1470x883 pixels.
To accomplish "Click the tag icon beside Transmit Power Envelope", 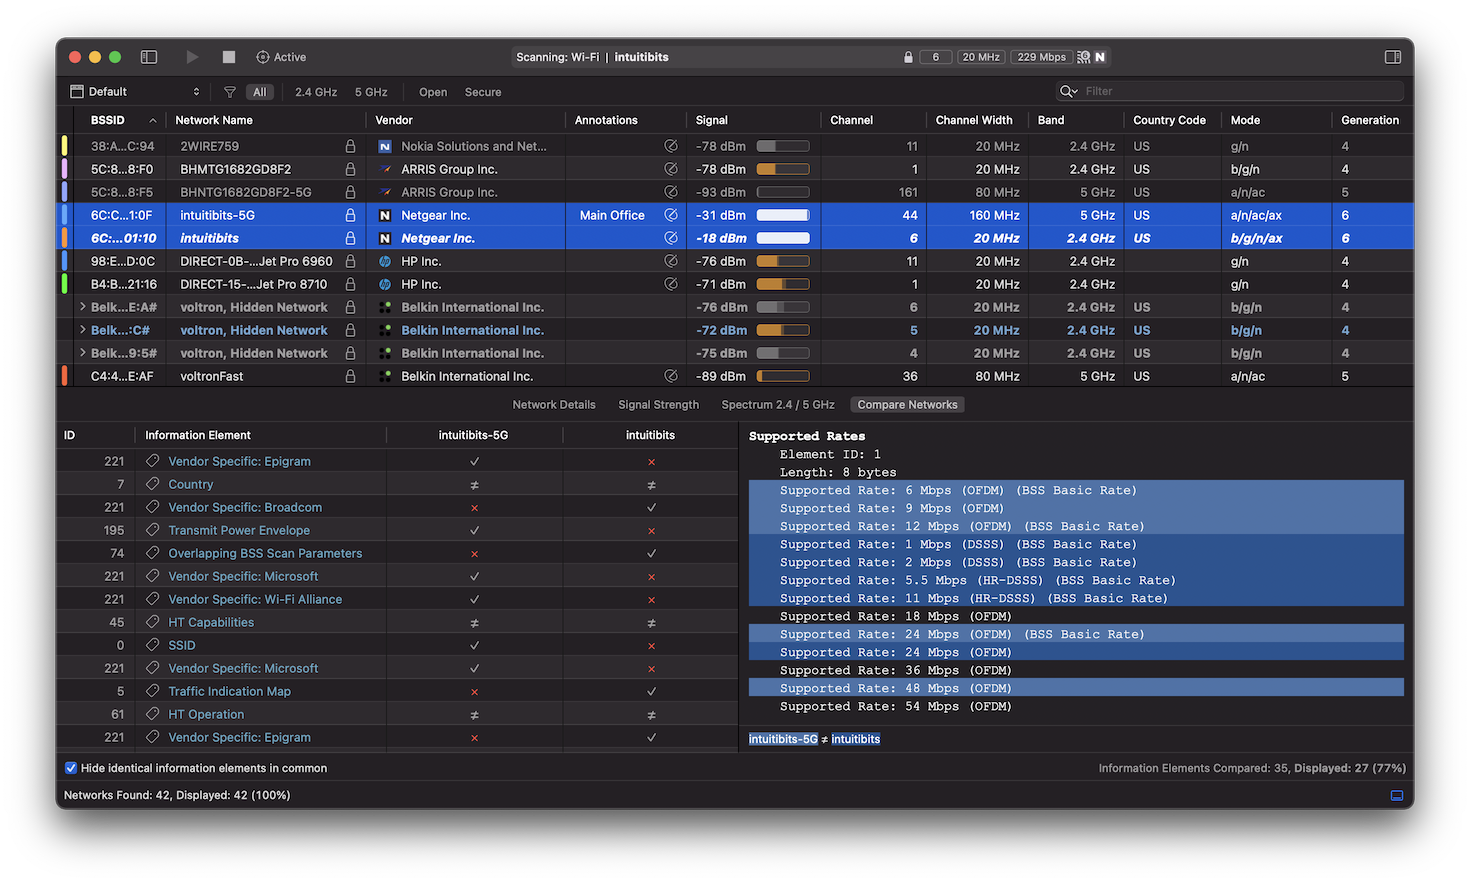I will 153,530.
